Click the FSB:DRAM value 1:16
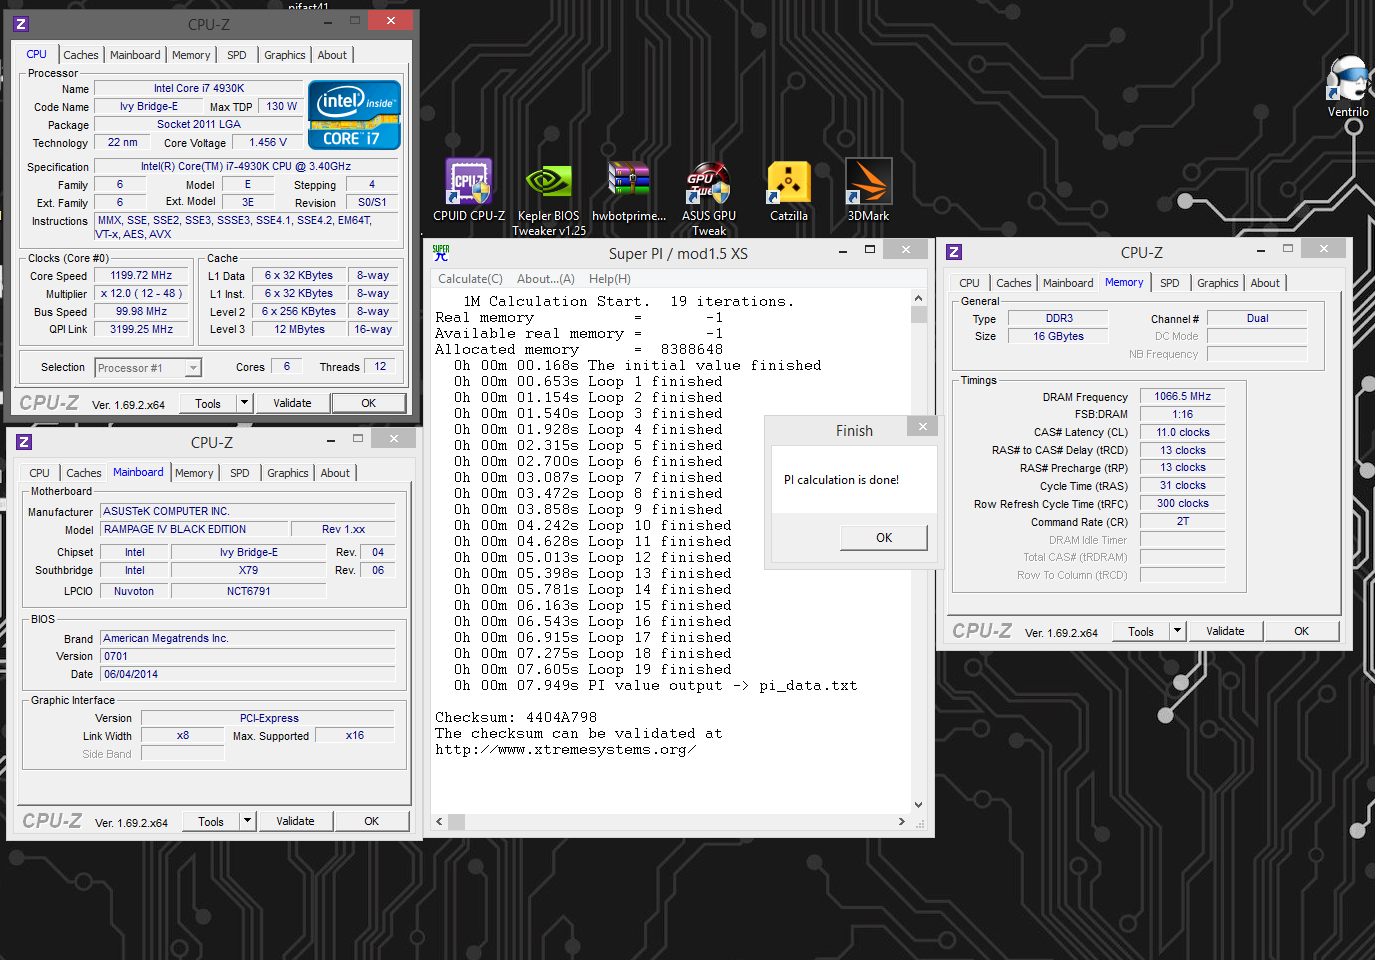 1182,414
